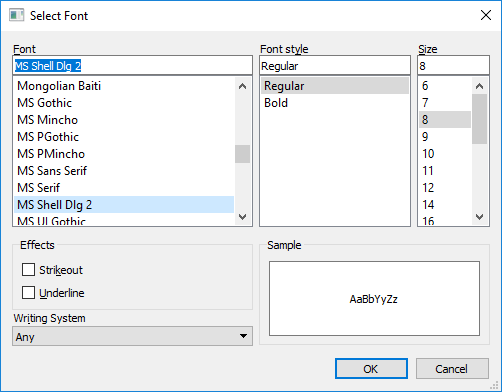Select size 6
This screenshot has height=392, width=502.
445,86
